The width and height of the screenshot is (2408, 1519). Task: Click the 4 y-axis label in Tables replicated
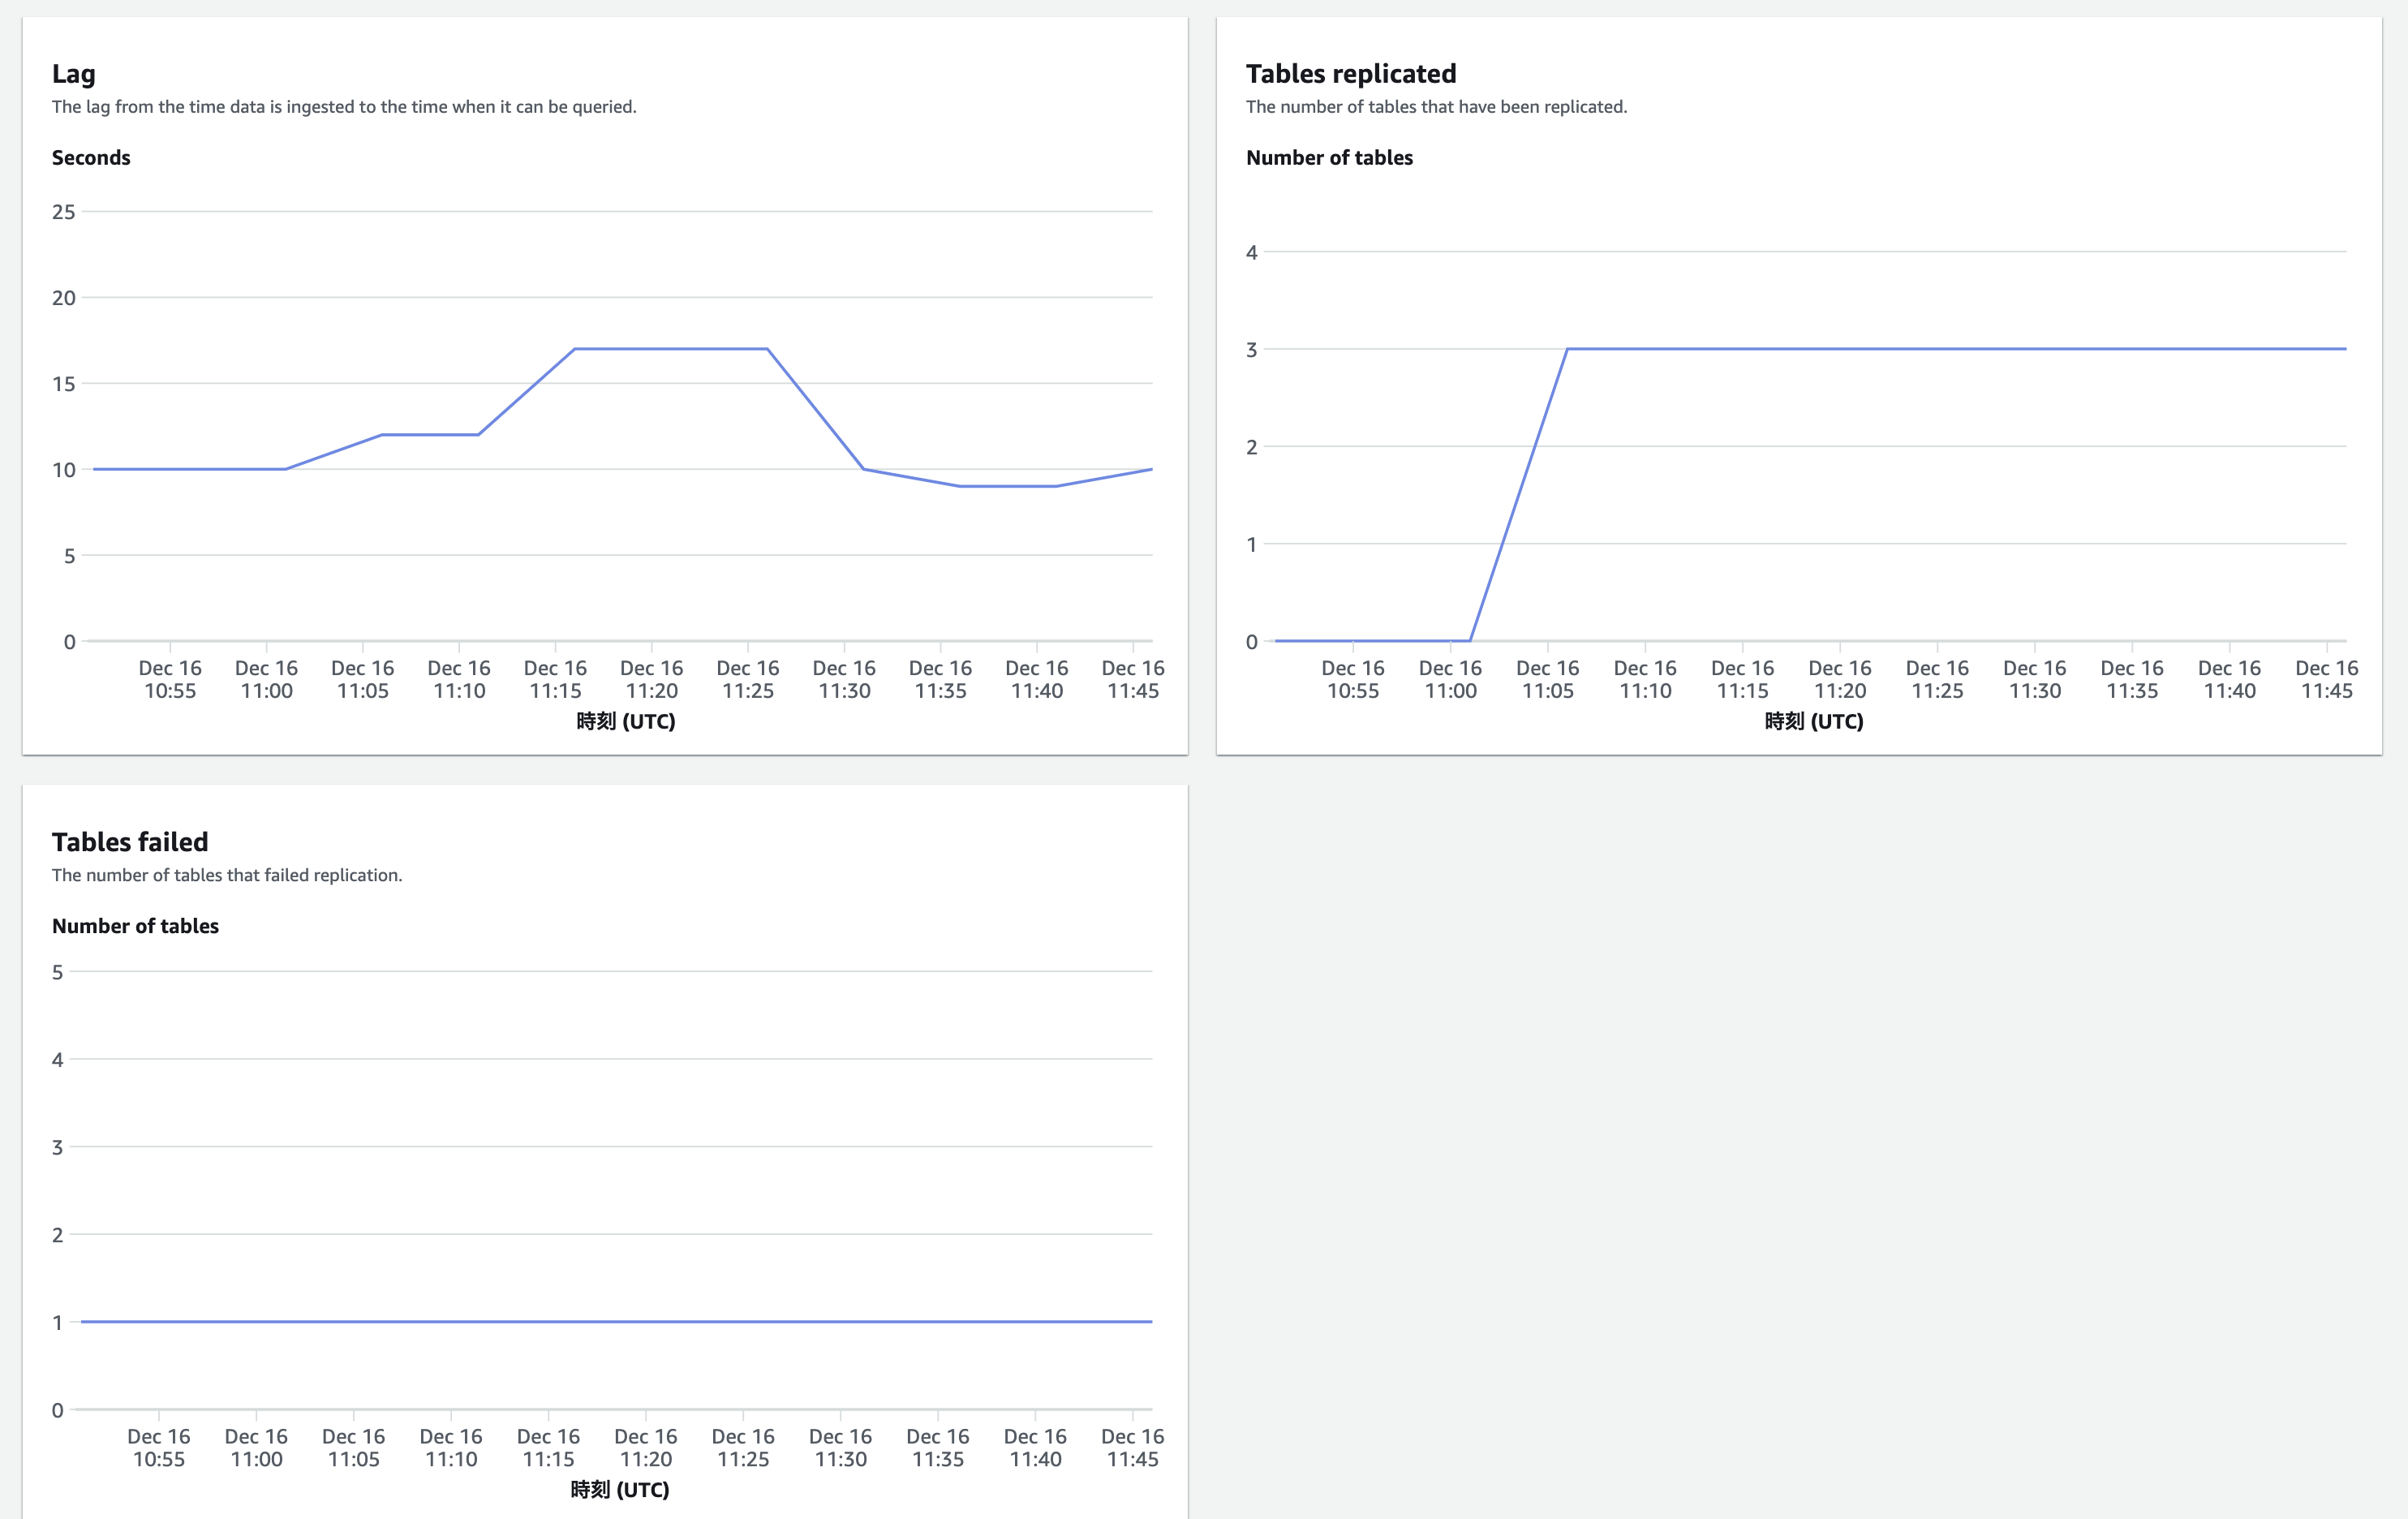pyautogui.click(x=1251, y=253)
